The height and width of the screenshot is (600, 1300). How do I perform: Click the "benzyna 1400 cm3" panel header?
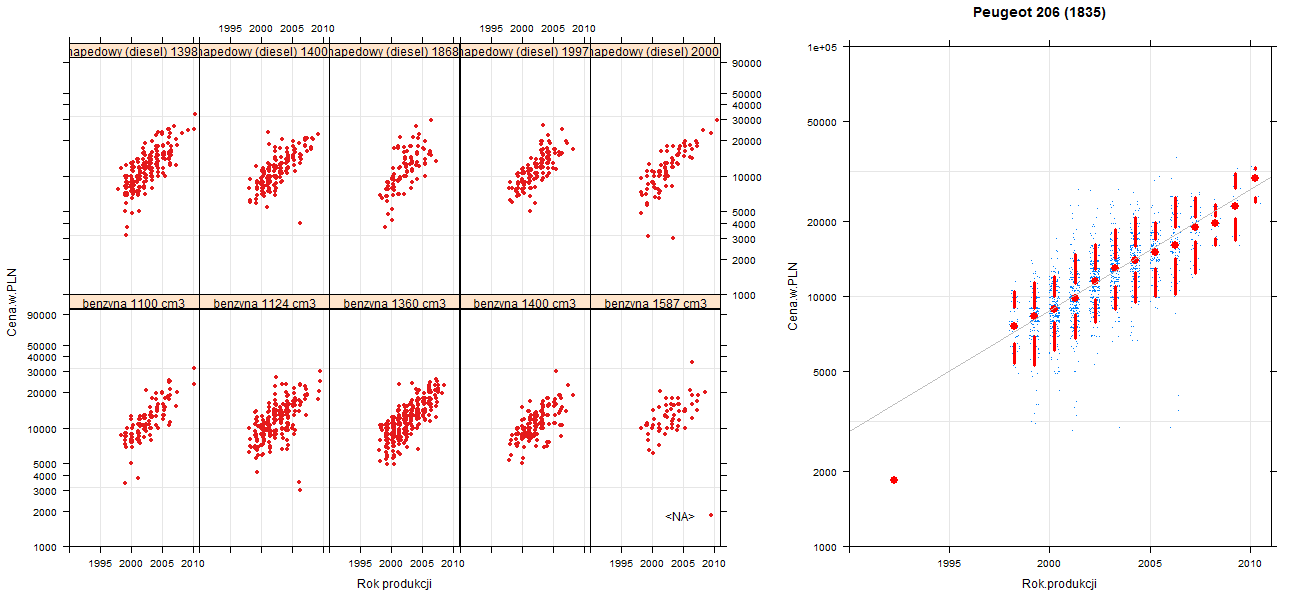pyautogui.click(x=524, y=302)
